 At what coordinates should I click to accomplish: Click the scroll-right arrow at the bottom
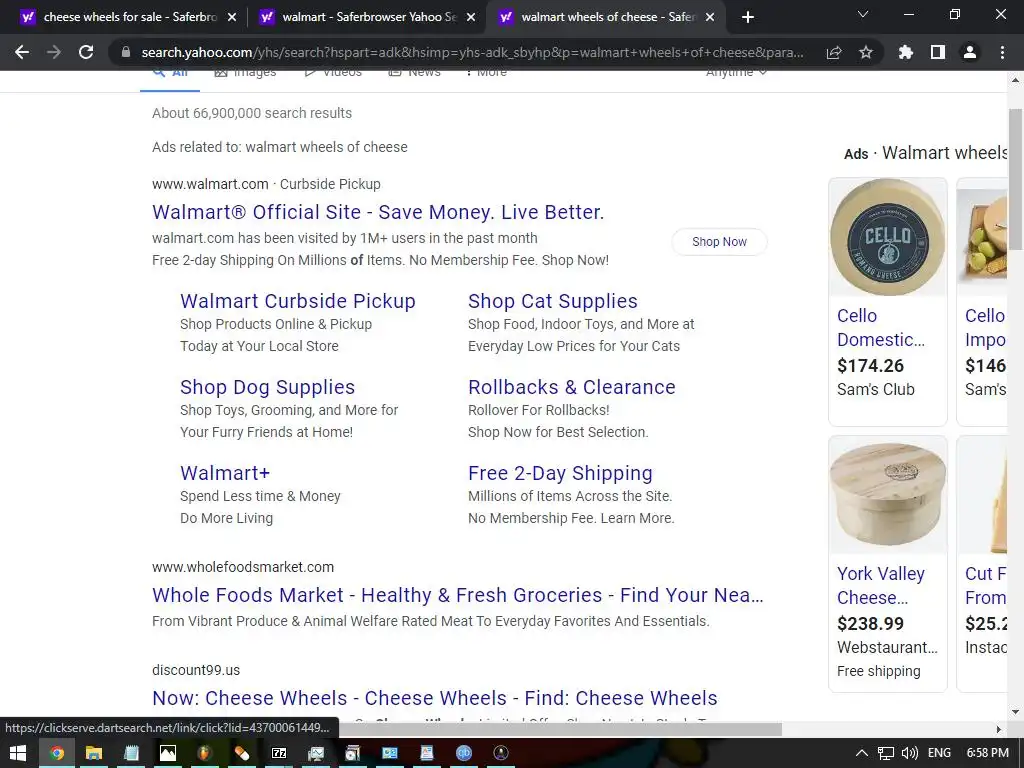(x=998, y=729)
